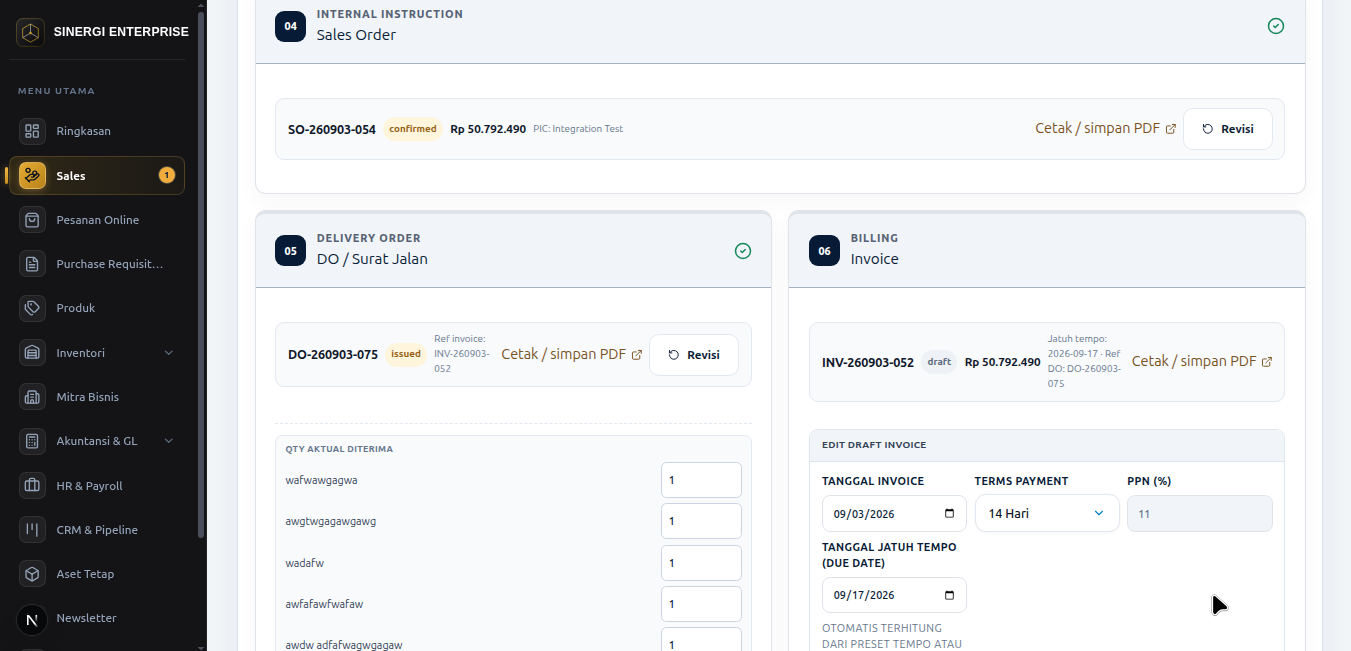Open calendar picker for Tanggal Jatuh Tempo
1351x651 pixels.
[x=949, y=595]
